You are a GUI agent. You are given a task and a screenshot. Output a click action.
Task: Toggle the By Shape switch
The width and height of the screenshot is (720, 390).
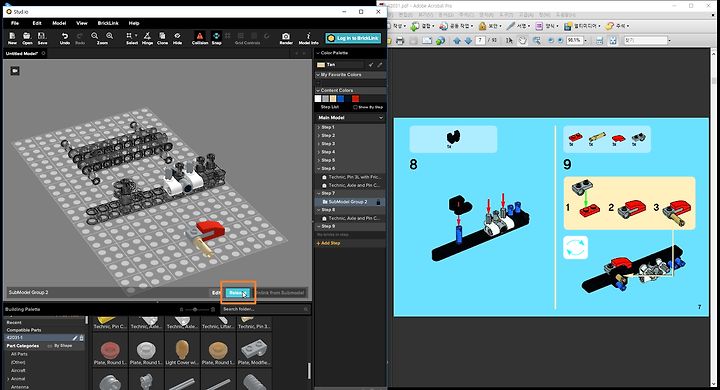[x=50, y=345]
